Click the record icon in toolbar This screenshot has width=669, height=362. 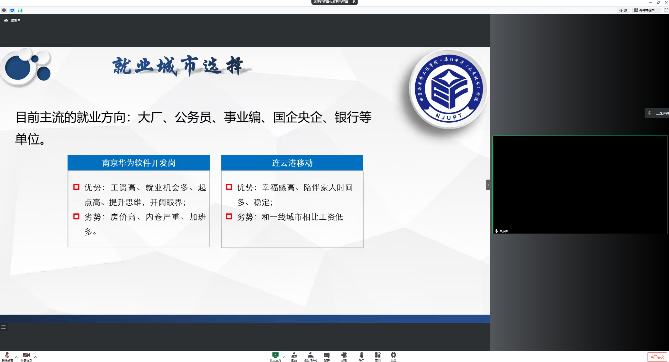[x=344, y=356]
